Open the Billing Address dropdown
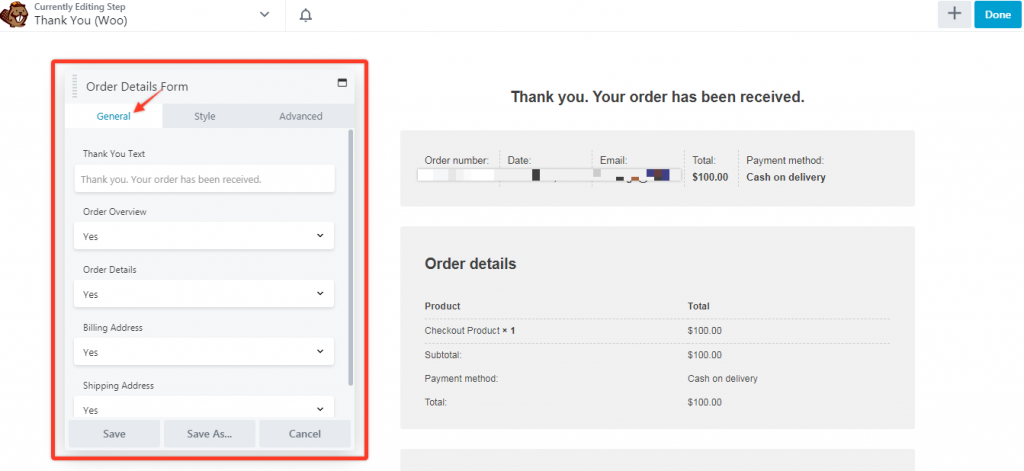Screen dimensions: 1024x471 204,352
